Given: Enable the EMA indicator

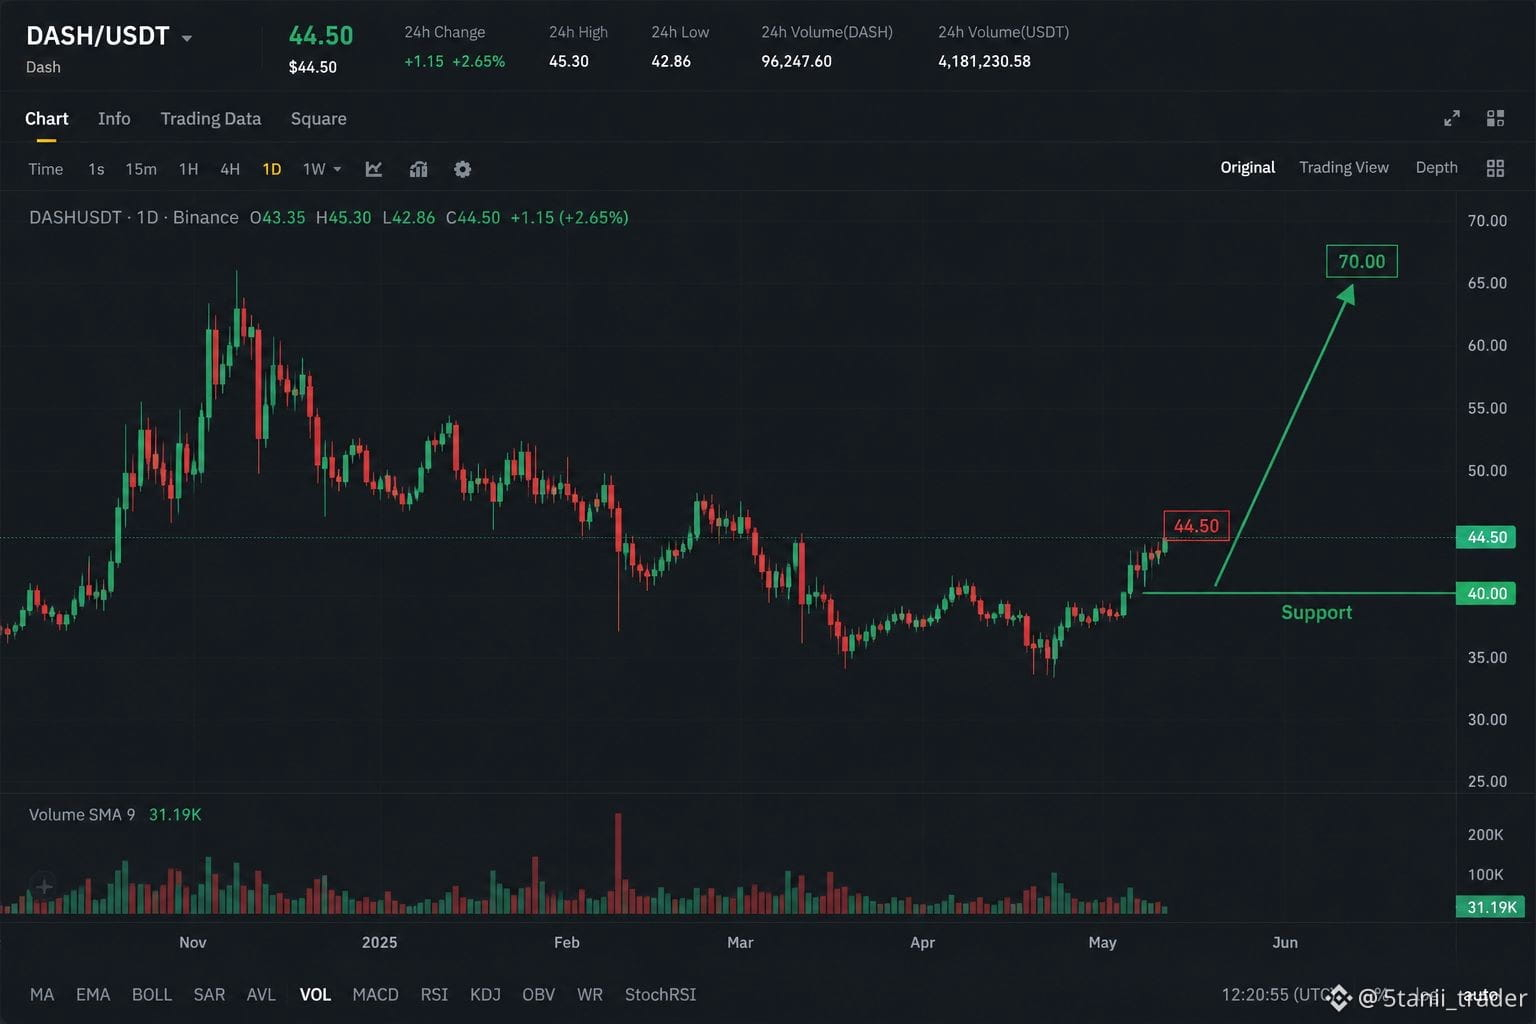Looking at the screenshot, I should 93,994.
